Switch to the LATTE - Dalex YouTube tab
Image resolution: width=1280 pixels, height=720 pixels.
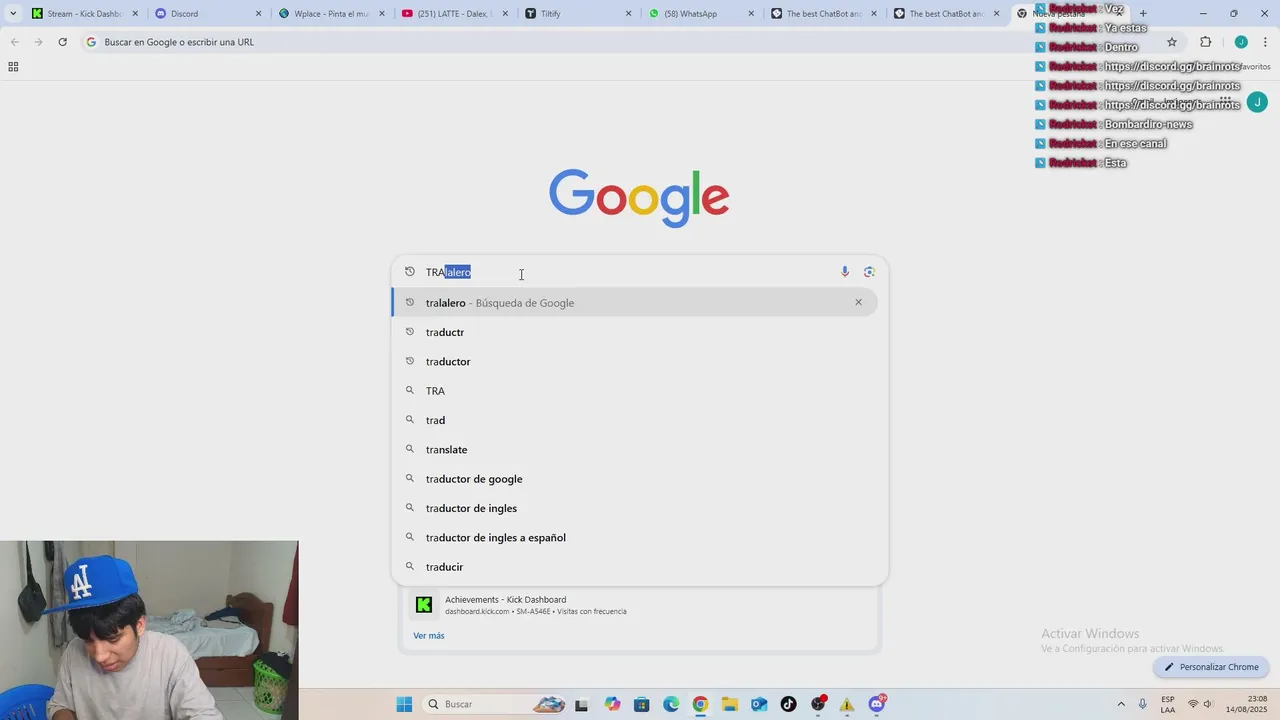pyautogui.click(x=453, y=14)
